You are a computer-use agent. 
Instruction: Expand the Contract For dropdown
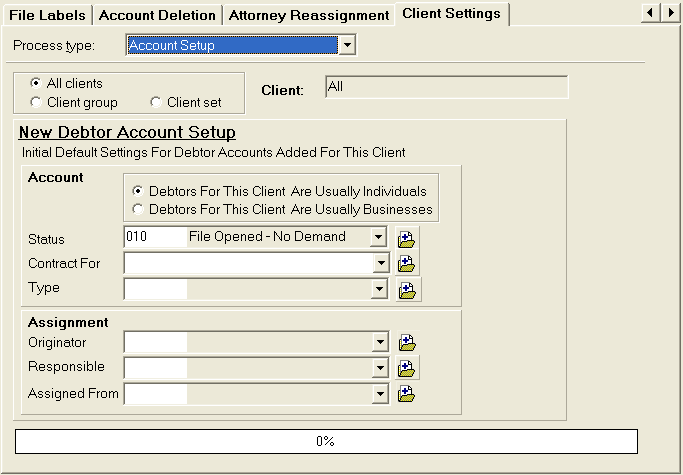[x=379, y=263]
